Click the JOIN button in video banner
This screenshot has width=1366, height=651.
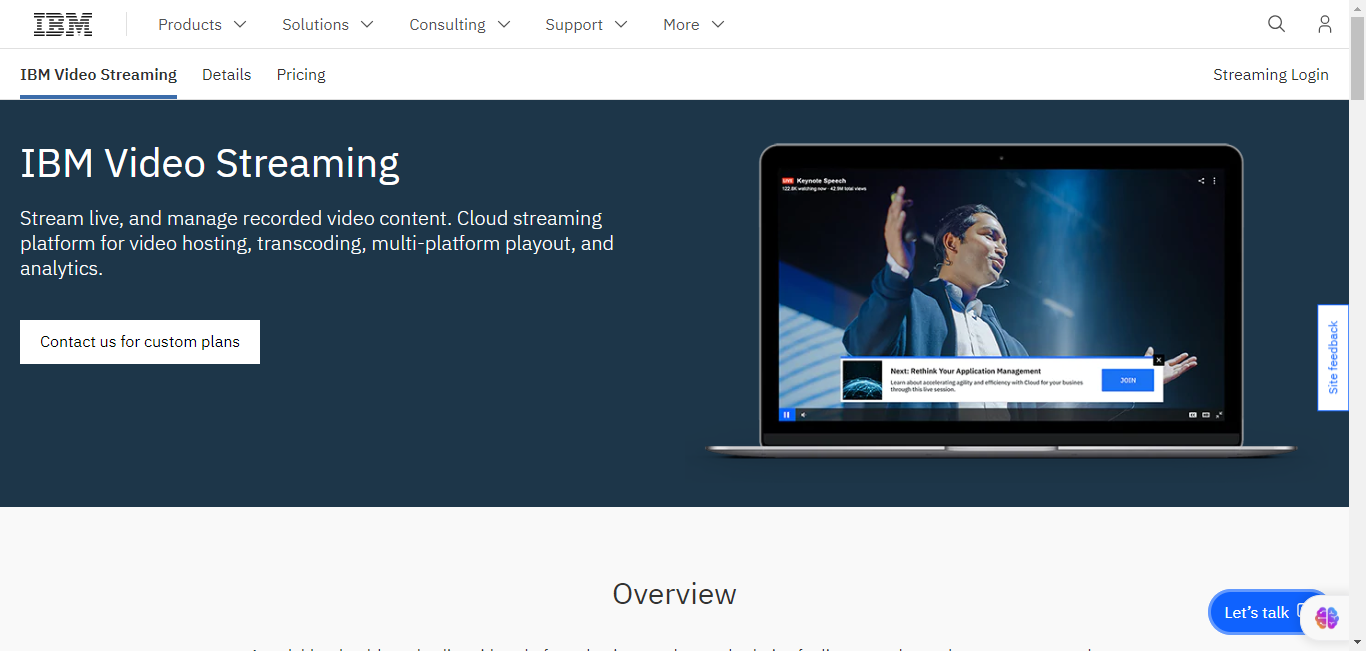tap(1127, 380)
